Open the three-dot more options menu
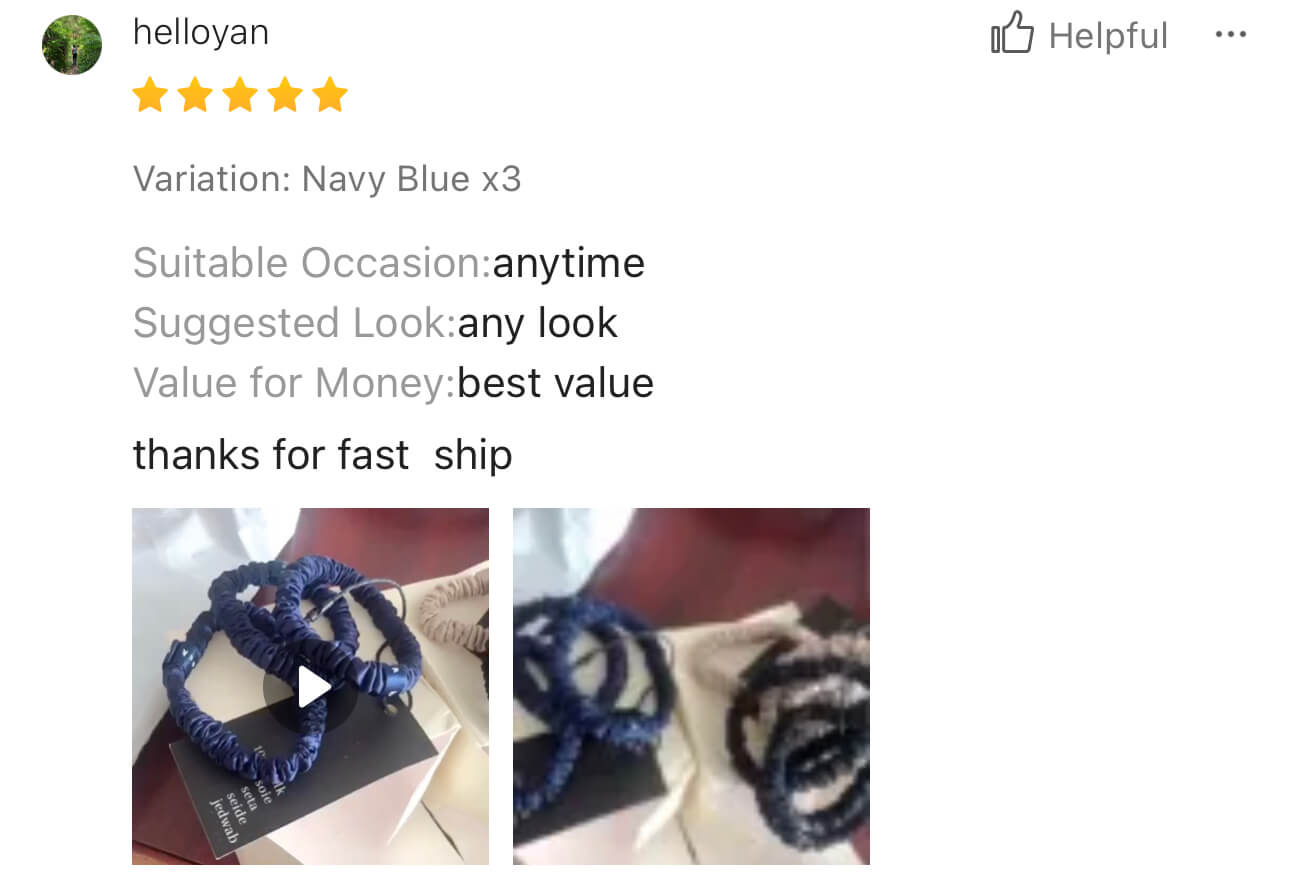Screen dimensions: 1290x888 click(x=1230, y=35)
